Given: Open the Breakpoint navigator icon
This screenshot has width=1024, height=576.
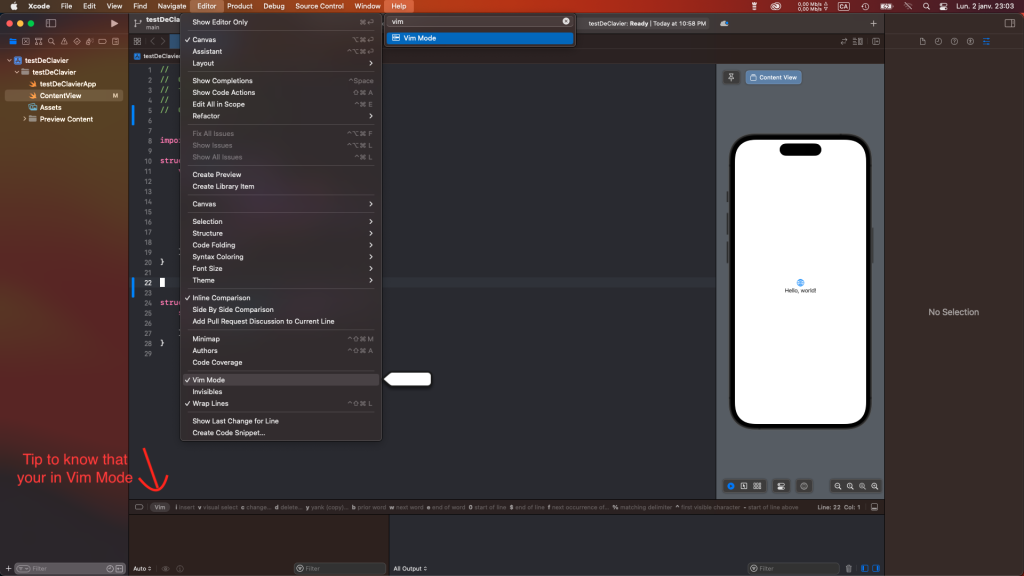Looking at the screenshot, I should (103, 41).
